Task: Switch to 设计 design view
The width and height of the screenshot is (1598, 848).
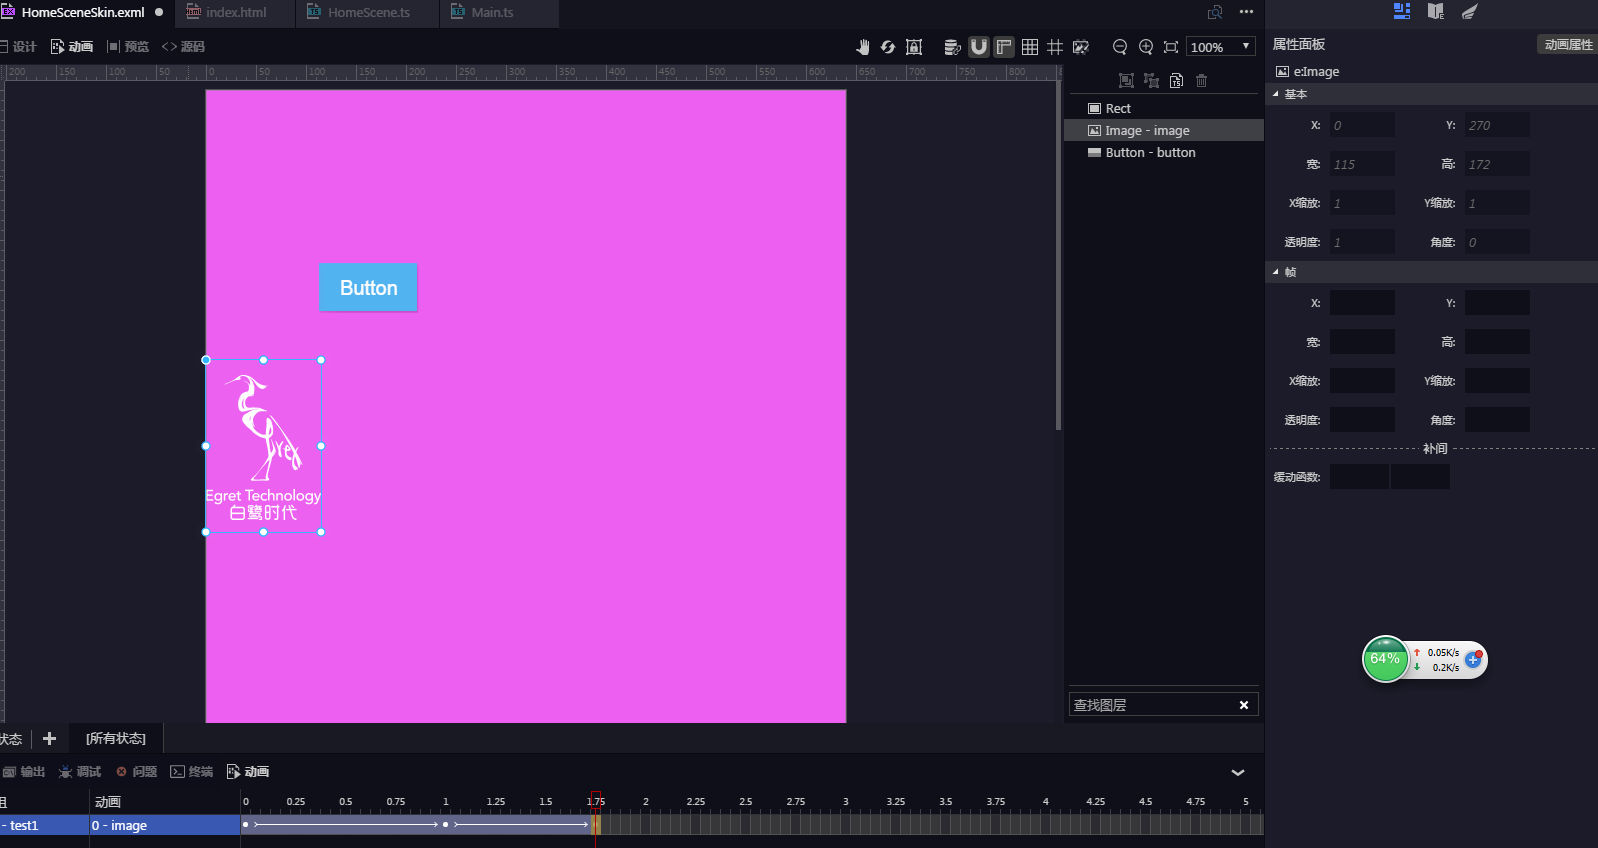Action: coord(18,46)
